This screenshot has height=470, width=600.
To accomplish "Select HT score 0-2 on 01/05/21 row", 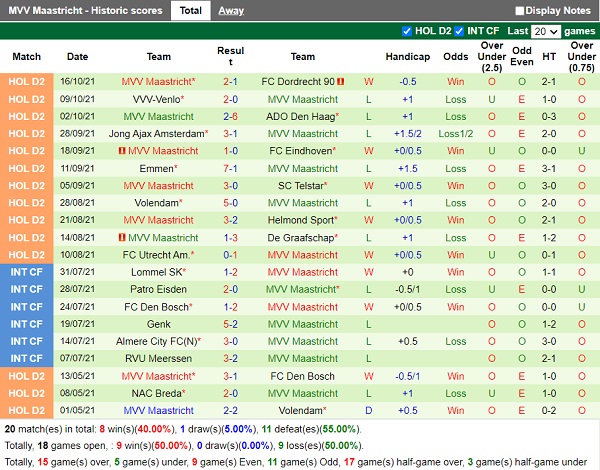I will coord(549,411).
